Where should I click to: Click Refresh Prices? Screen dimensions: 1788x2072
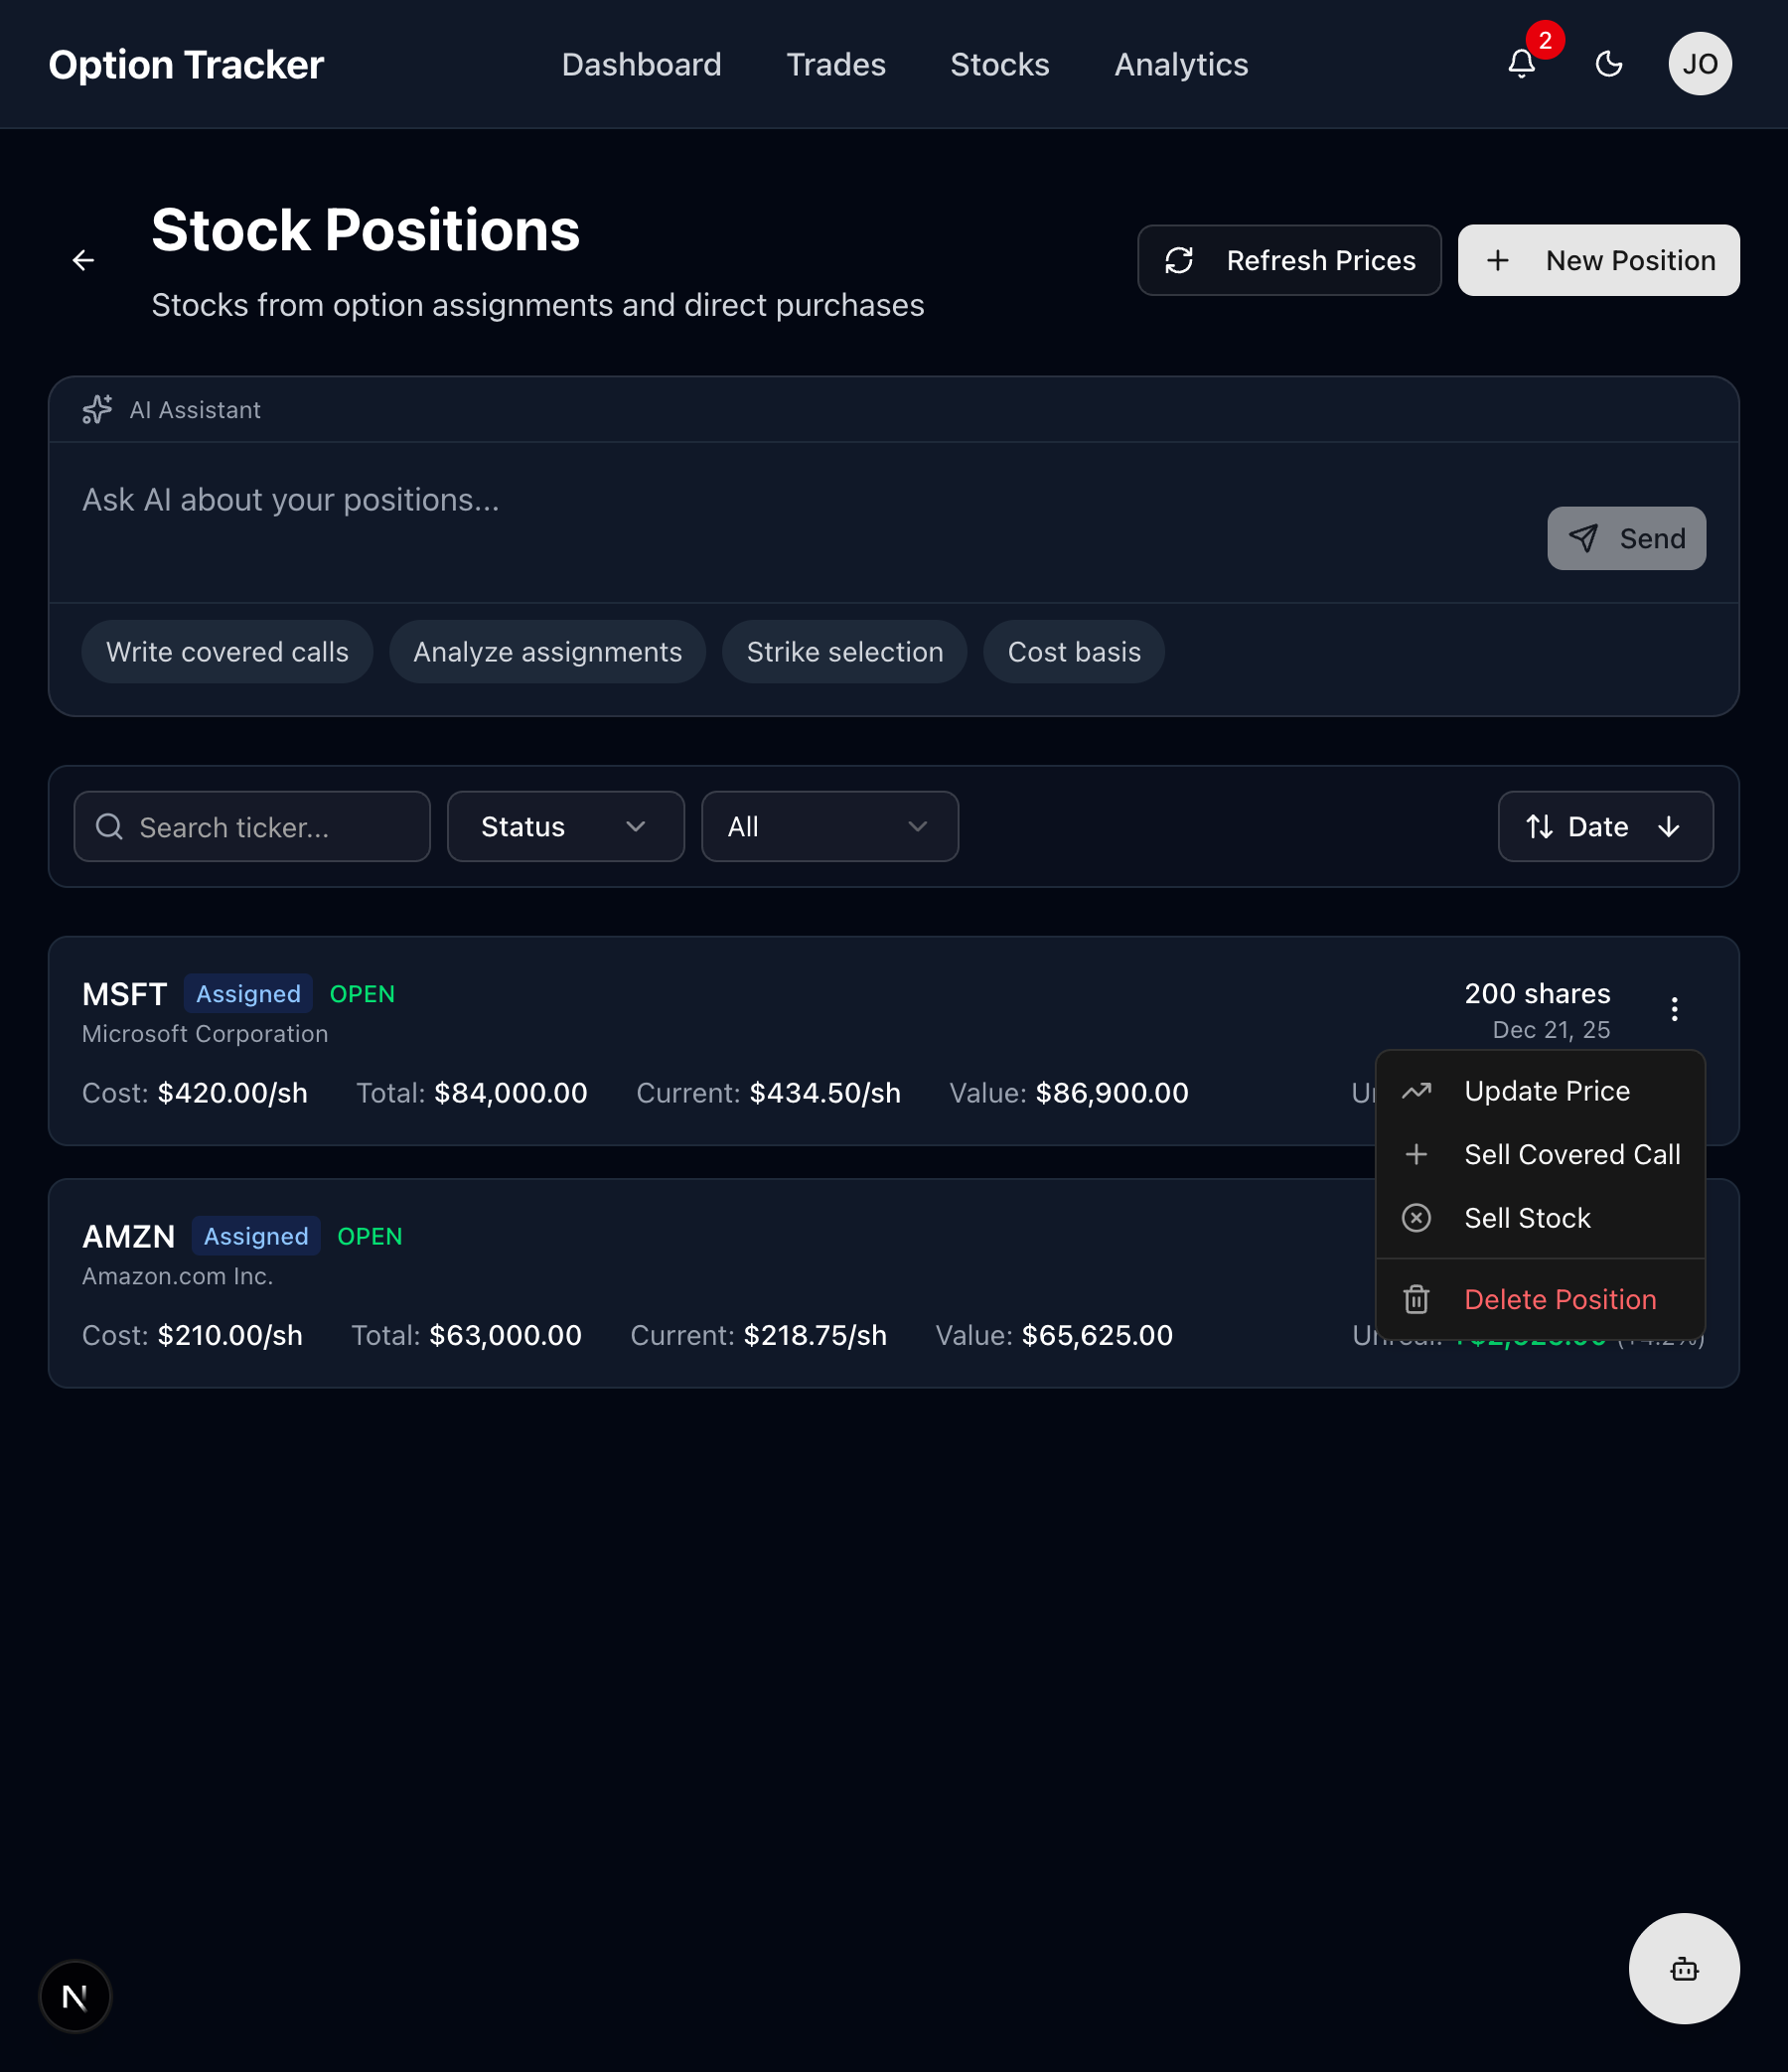point(1289,260)
